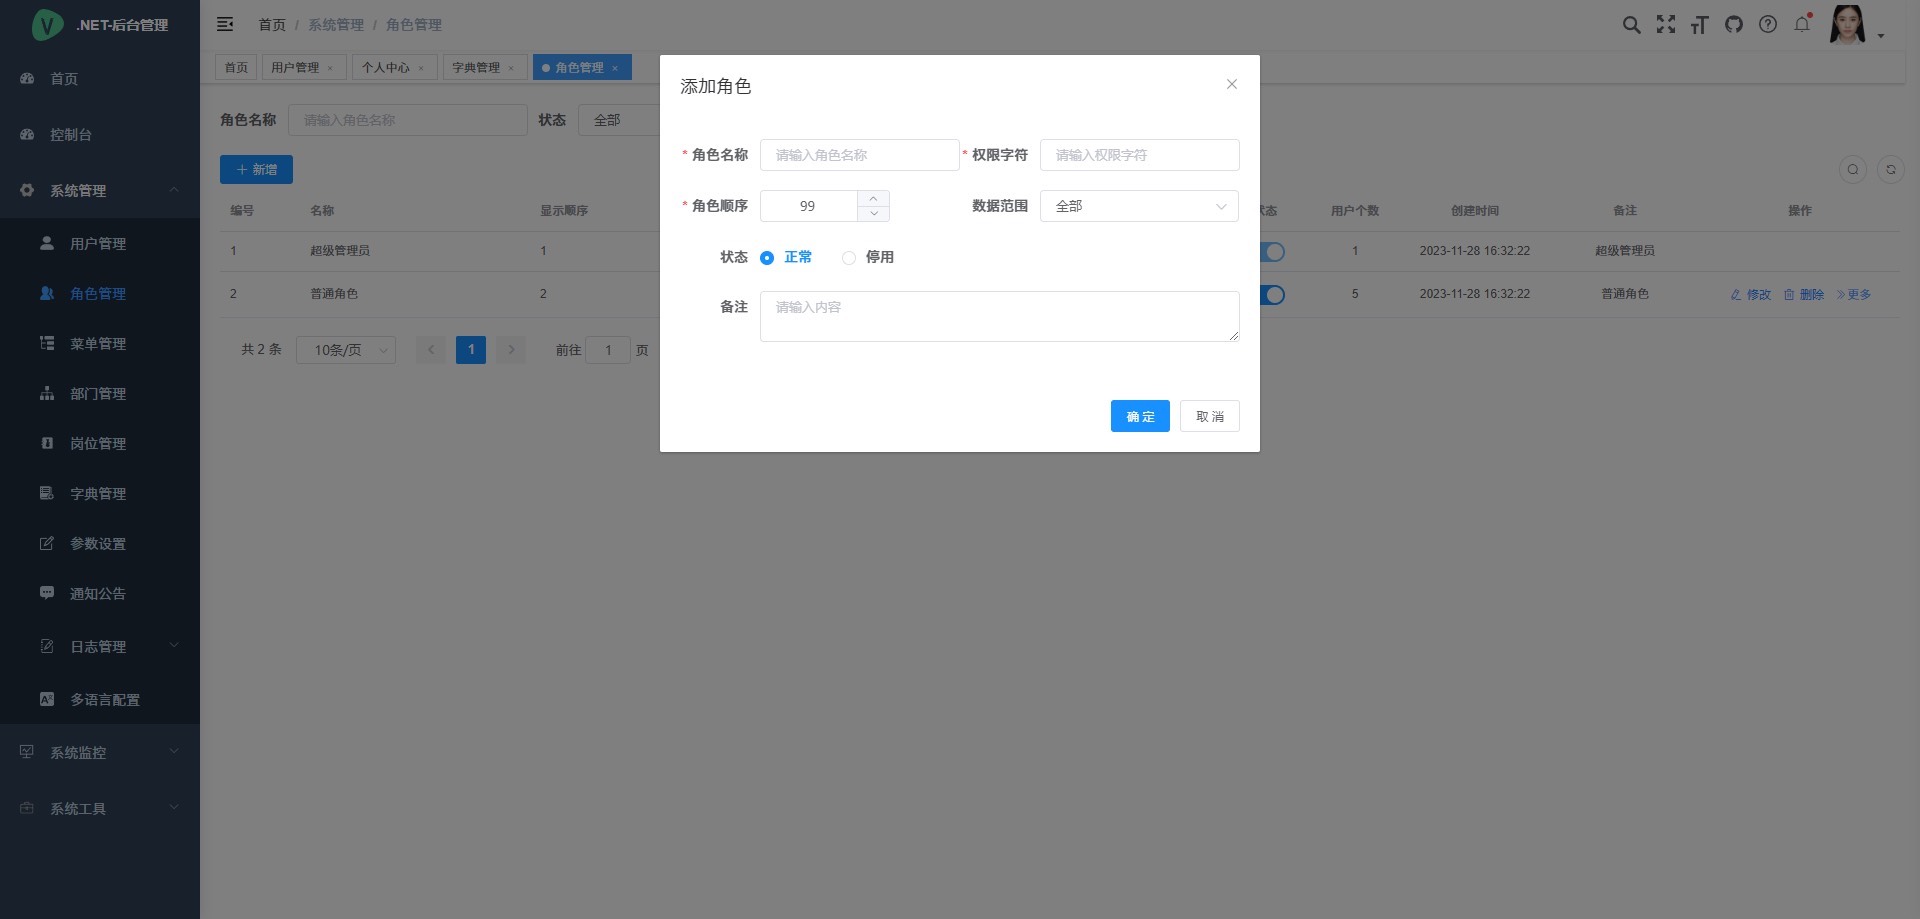The width and height of the screenshot is (1920, 919).
Task: Toggle fullscreen mode icon
Action: (x=1666, y=25)
